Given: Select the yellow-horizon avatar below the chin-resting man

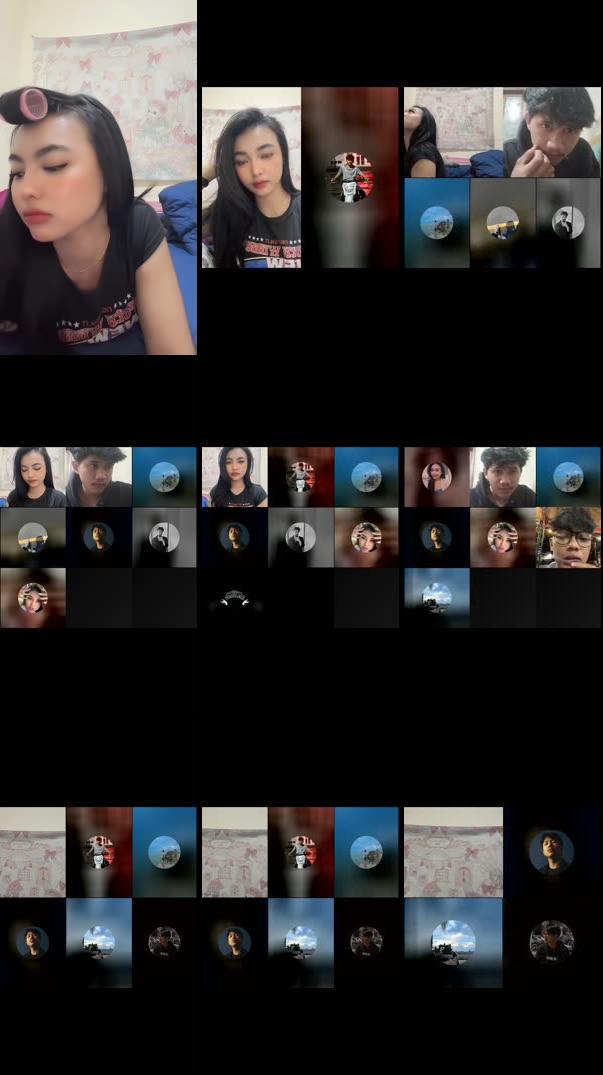Looking at the screenshot, I should tap(503, 223).
